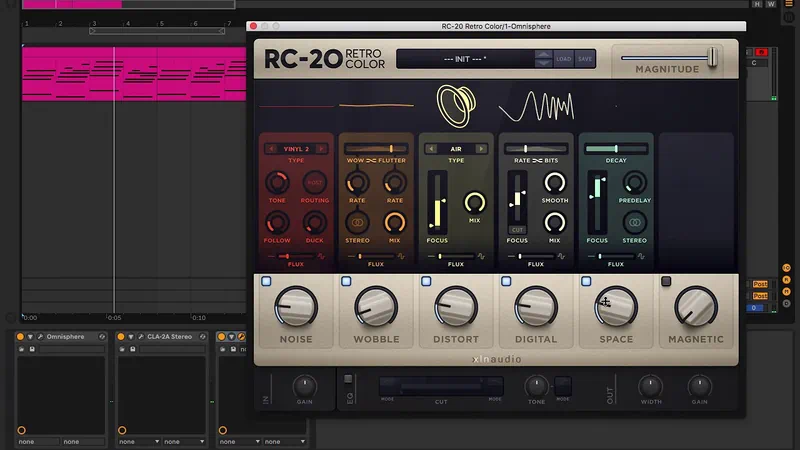The width and height of the screenshot is (800, 450).
Task: Click the large MAGNETIC knob
Action: [695, 307]
